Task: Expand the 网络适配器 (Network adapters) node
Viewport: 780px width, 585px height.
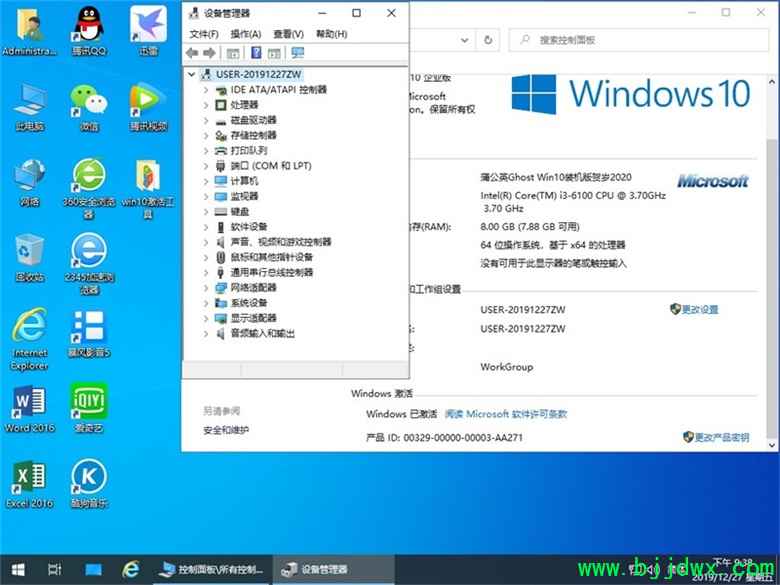Action: pos(206,288)
